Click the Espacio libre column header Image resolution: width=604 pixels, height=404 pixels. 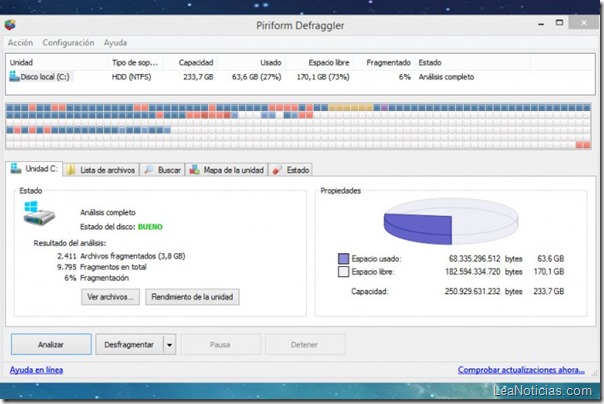[319, 62]
